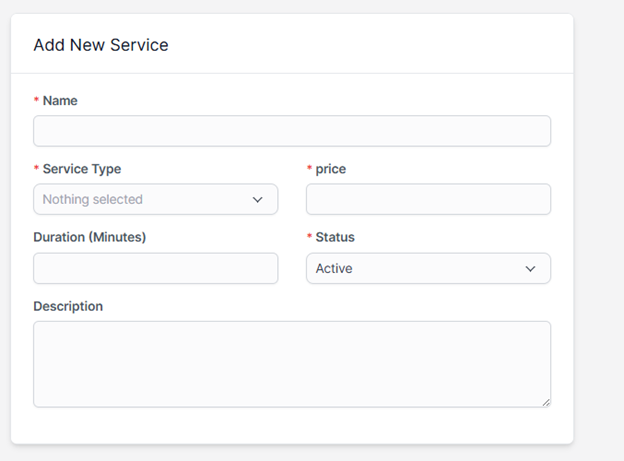Viewport: 624px width, 461px height.
Task: Click the 'Nothing selected' placeholder text
Action: pyautogui.click(x=93, y=199)
